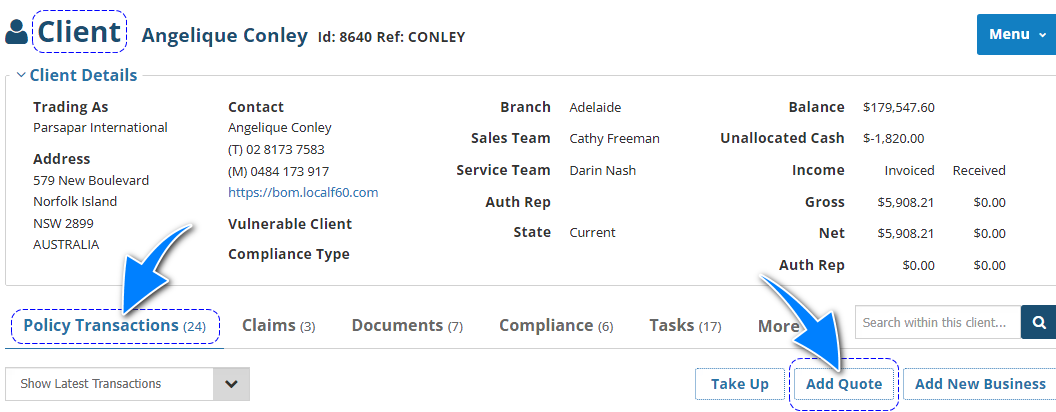Open the Menu dropdown button
Viewport: 1056px width, 412px height.
[1016, 35]
